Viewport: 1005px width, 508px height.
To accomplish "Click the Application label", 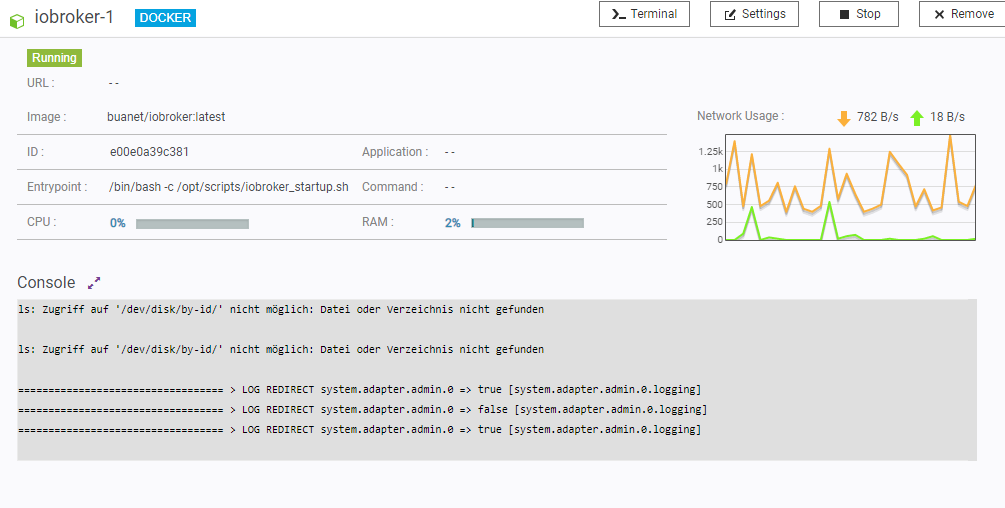I will [395, 152].
